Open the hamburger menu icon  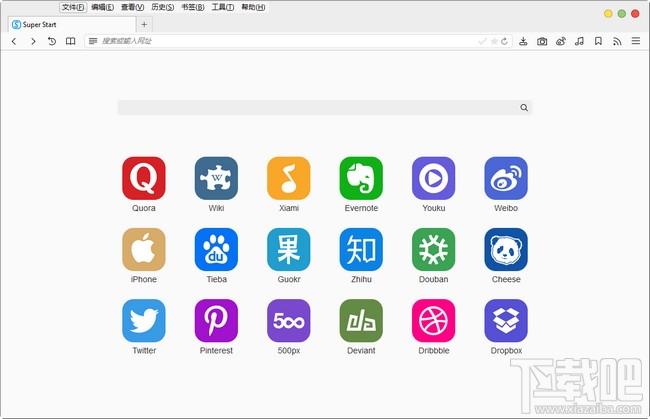tap(636, 41)
